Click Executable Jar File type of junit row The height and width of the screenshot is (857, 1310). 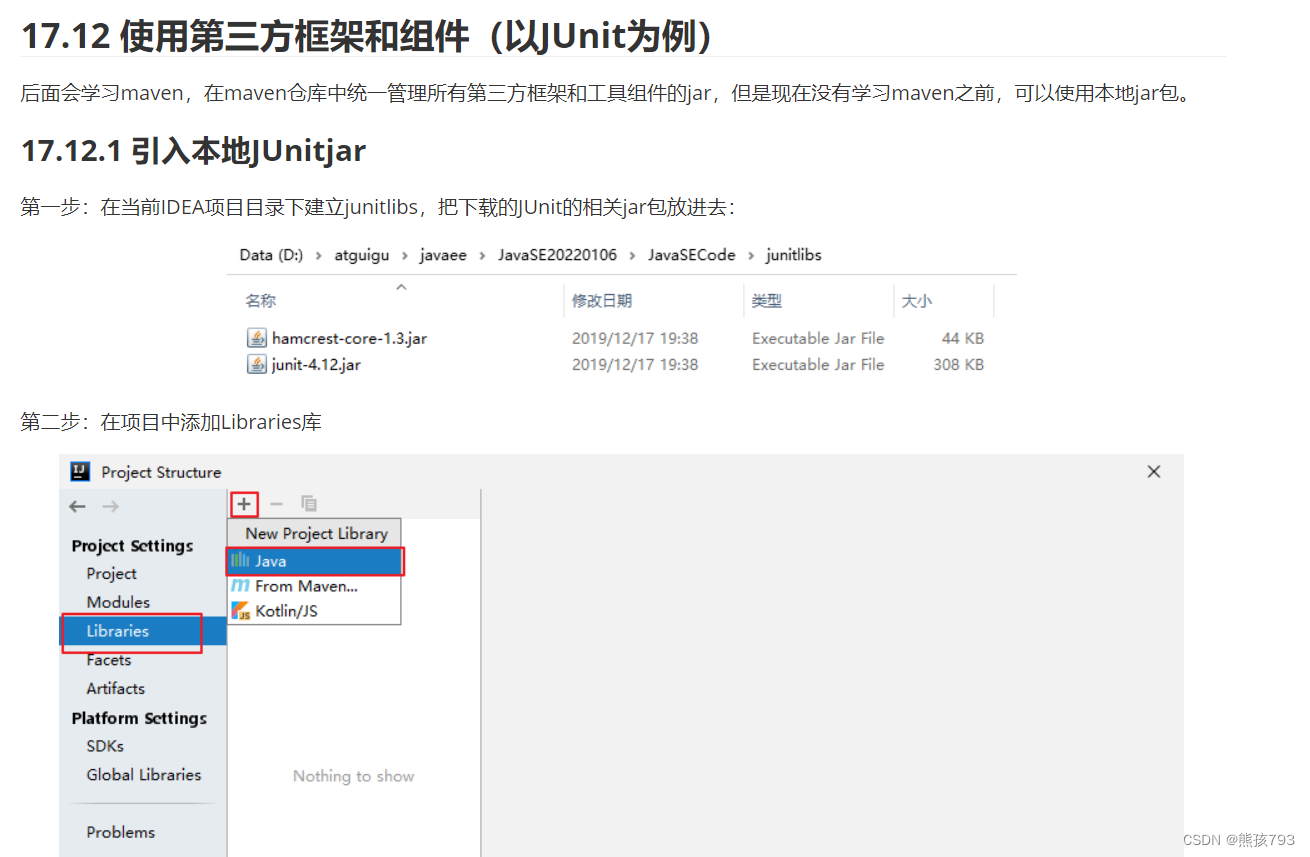[x=818, y=364]
